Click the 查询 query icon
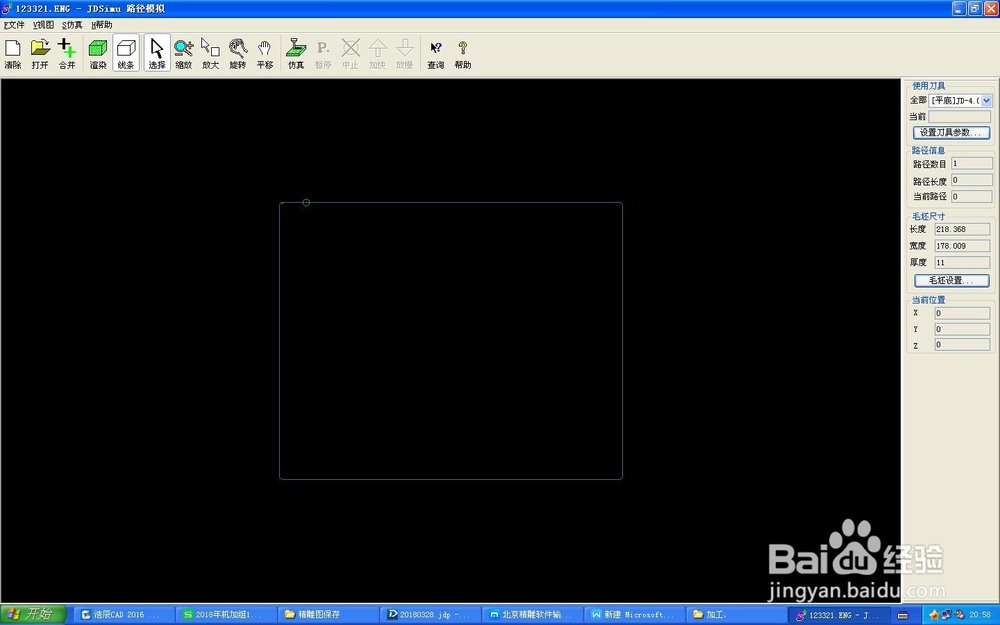Viewport: 1000px width, 625px height. click(x=436, y=54)
